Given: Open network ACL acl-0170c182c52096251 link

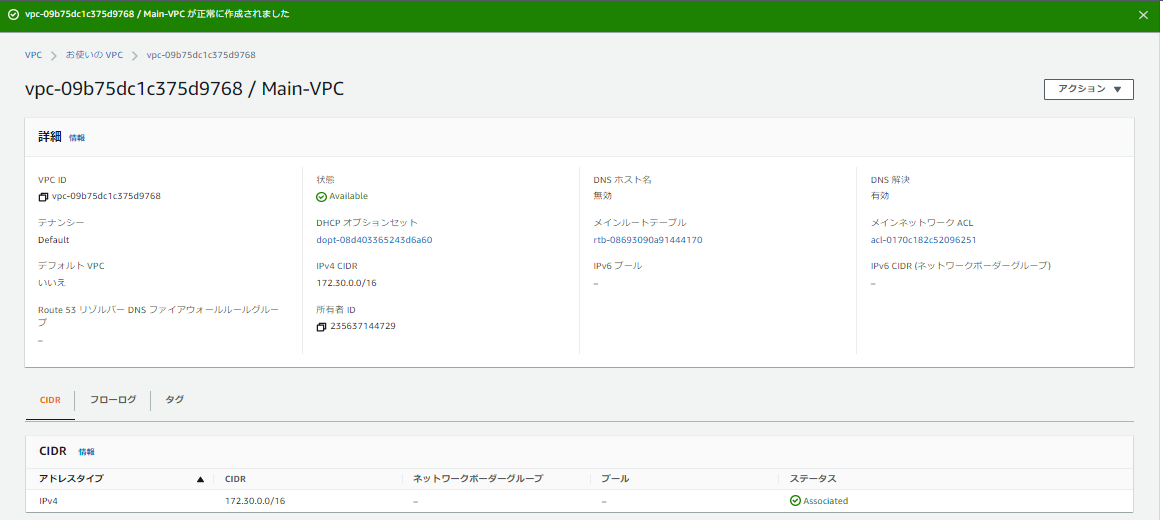Looking at the screenshot, I should (923, 240).
